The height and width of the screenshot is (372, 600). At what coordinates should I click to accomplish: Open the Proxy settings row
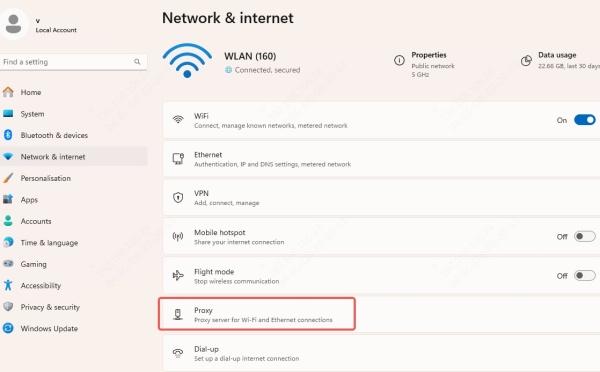click(382, 314)
